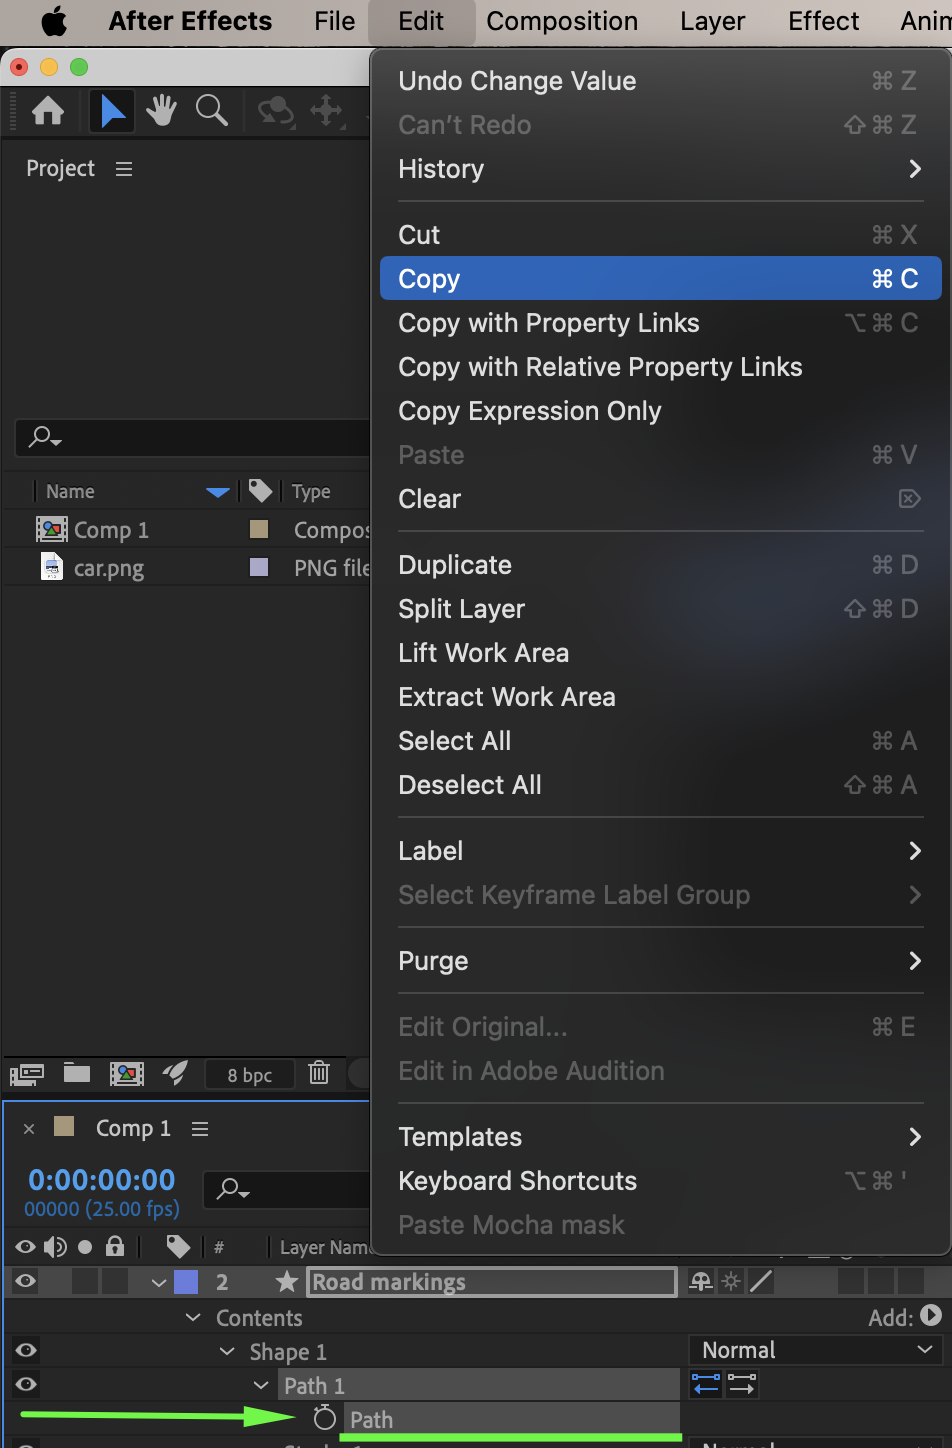Select the Orbit camera tool
The image size is (952, 1448).
(x=276, y=111)
